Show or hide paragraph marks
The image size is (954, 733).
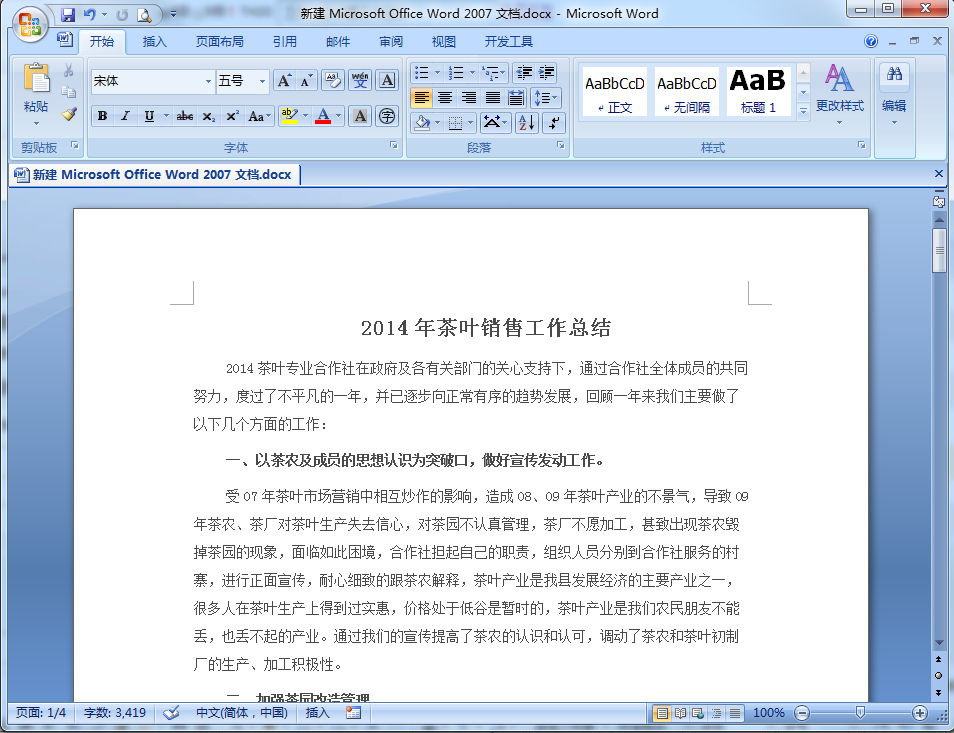[x=554, y=123]
